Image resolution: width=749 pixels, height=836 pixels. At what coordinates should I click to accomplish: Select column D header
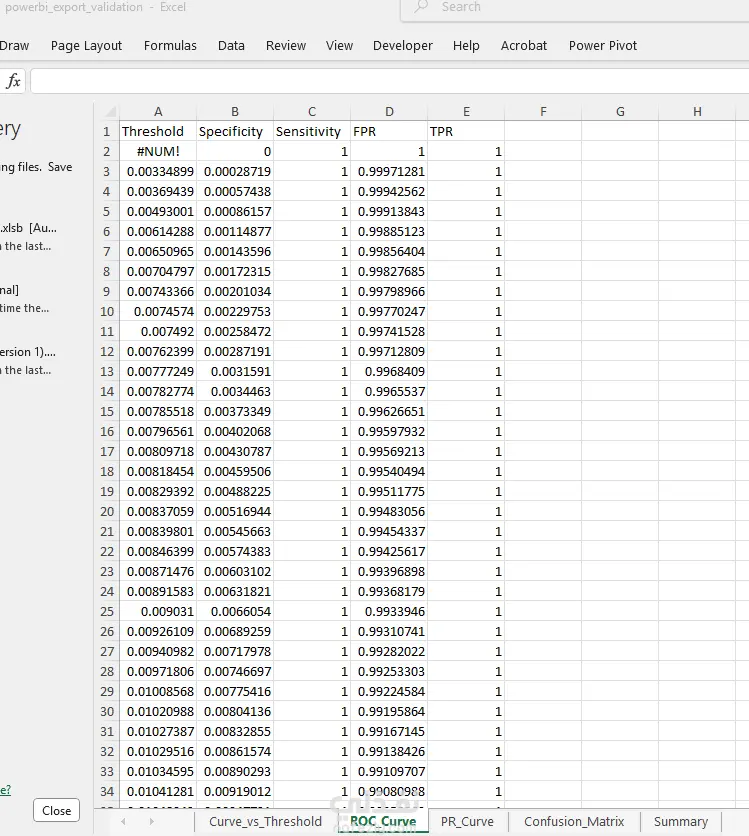(389, 111)
